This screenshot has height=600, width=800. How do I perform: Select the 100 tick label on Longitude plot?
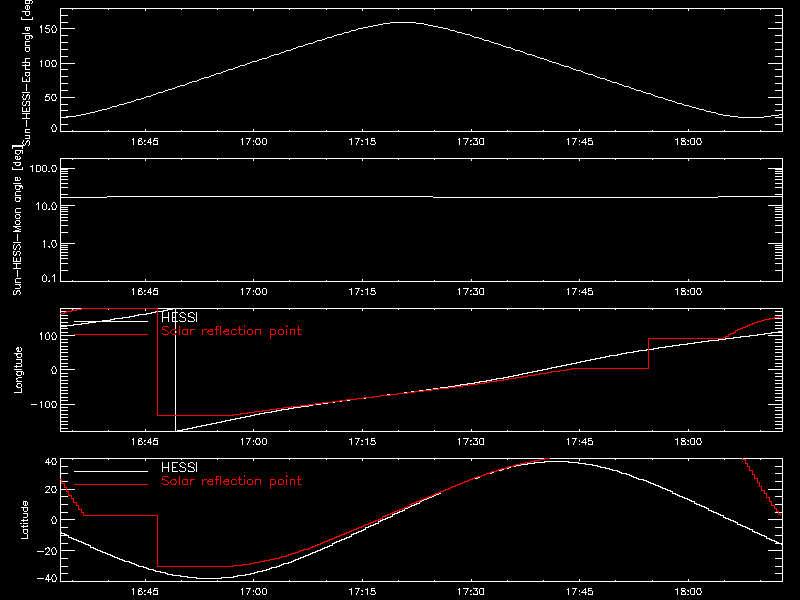click(x=47, y=336)
